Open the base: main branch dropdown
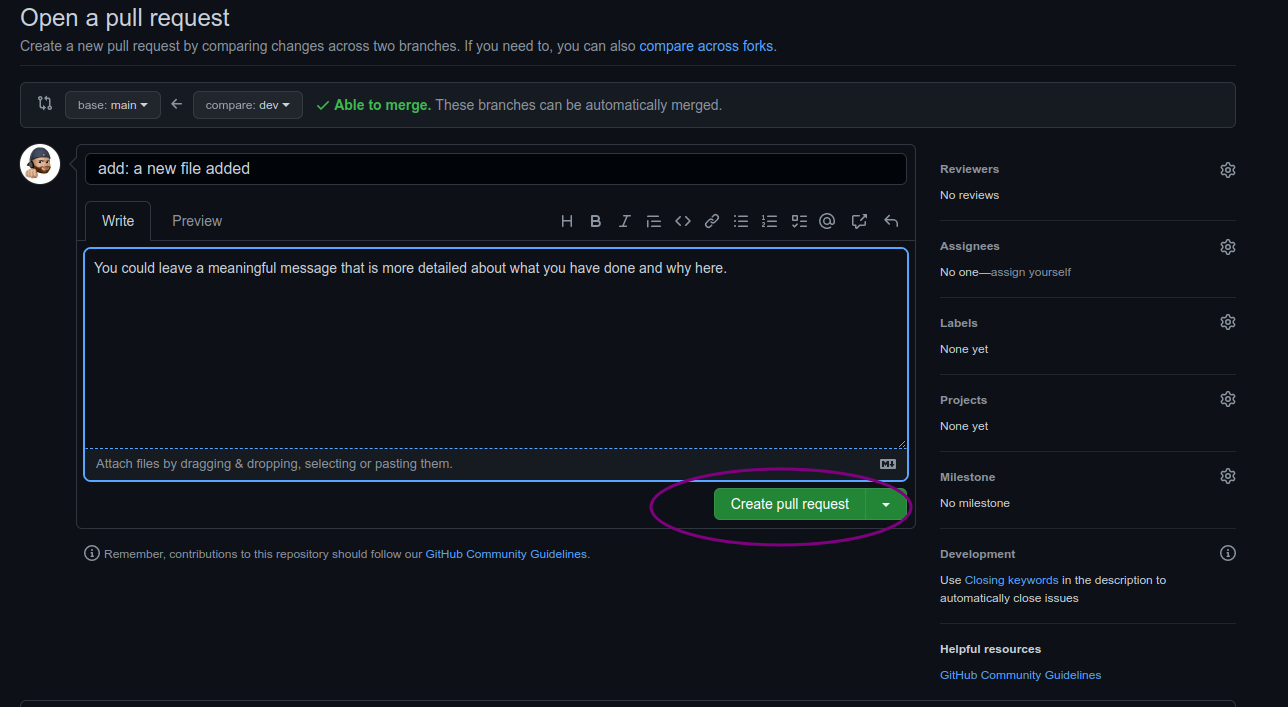Image resolution: width=1288 pixels, height=707 pixels. click(x=113, y=105)
